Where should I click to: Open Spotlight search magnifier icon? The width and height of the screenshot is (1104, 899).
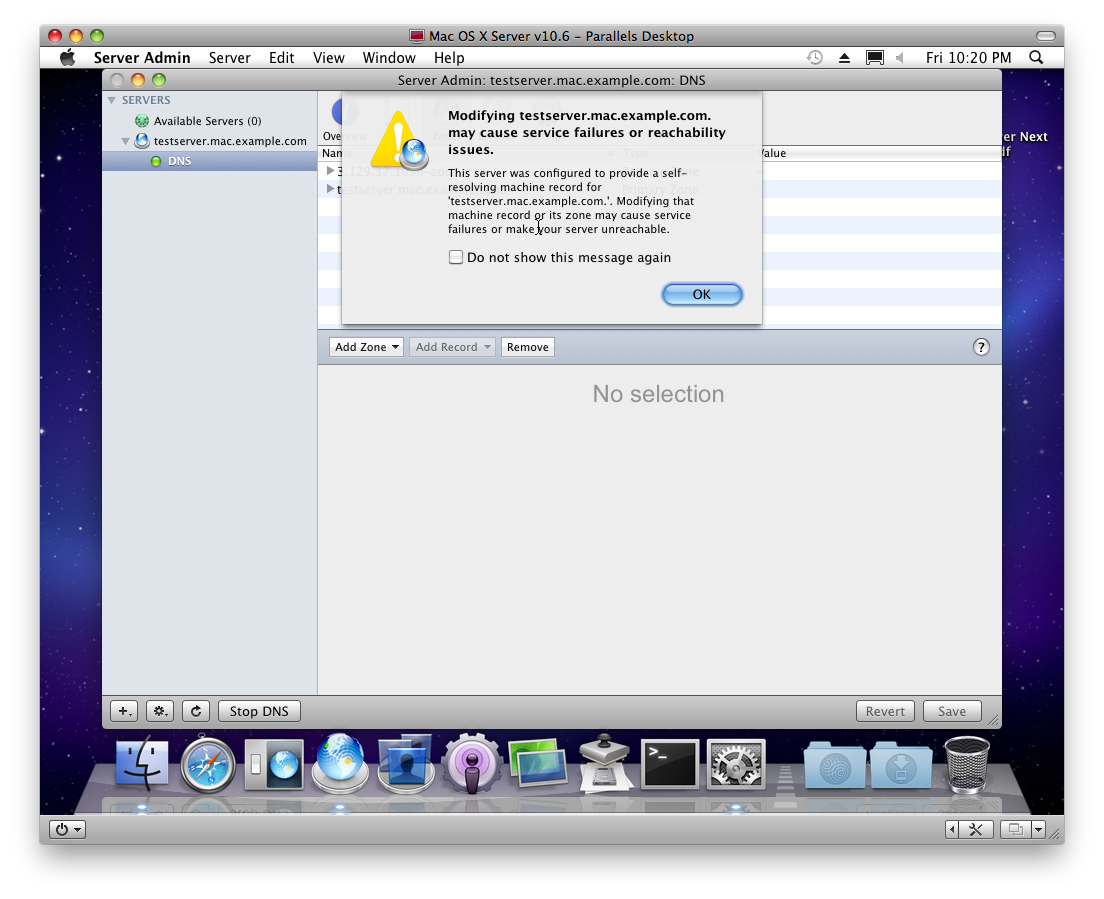coord(1036,58)
